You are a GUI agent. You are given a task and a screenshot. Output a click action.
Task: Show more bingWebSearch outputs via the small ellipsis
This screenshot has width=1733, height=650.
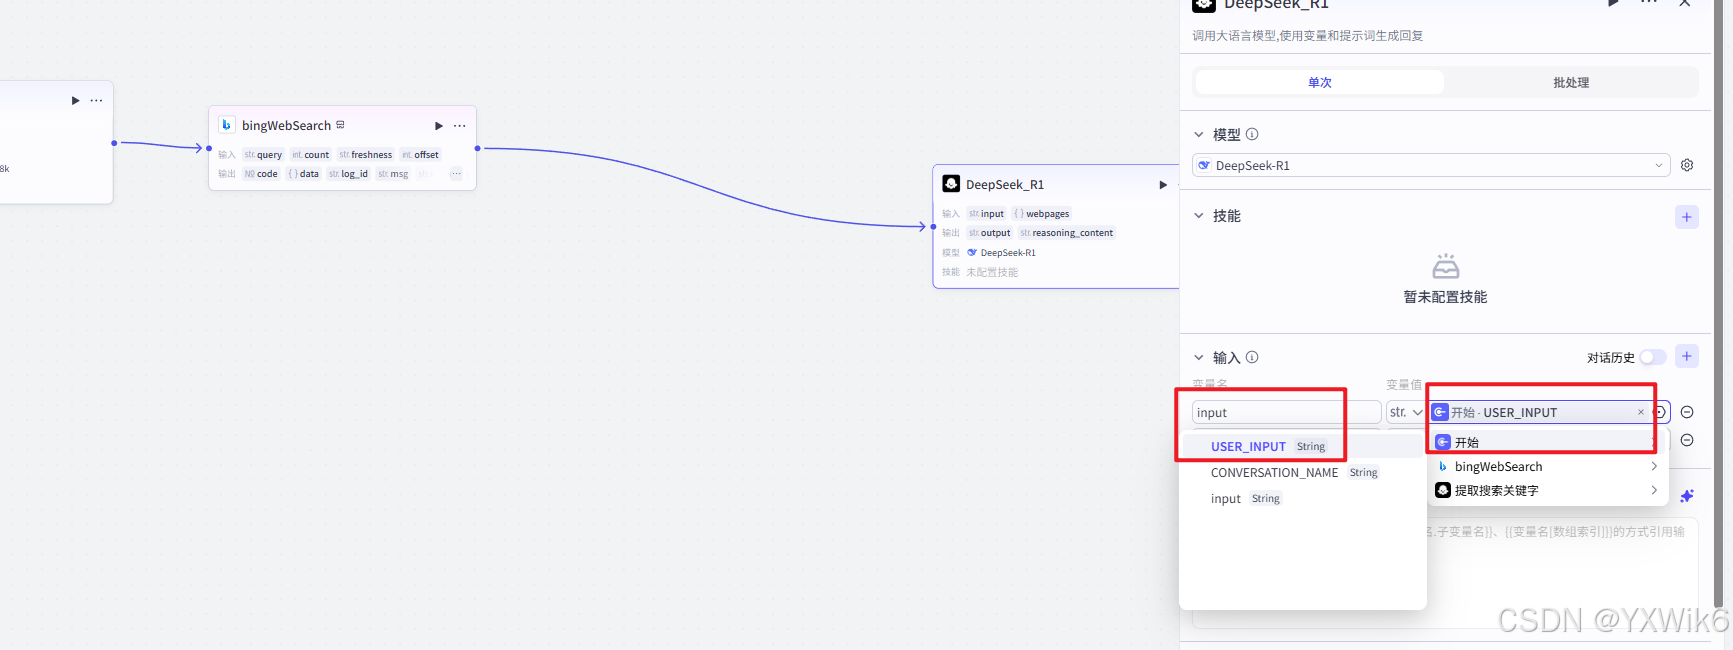[x=456, y=174]
